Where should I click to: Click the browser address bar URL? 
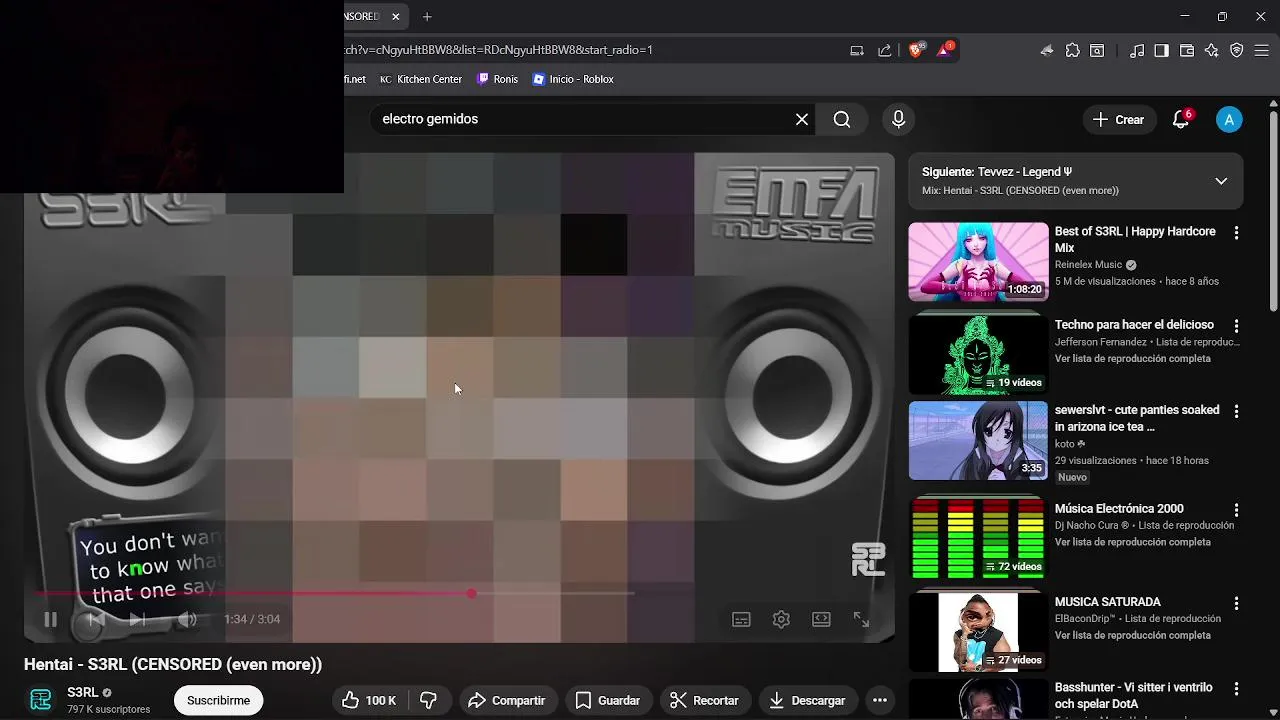pyautogui.click(x=500, y=49)
